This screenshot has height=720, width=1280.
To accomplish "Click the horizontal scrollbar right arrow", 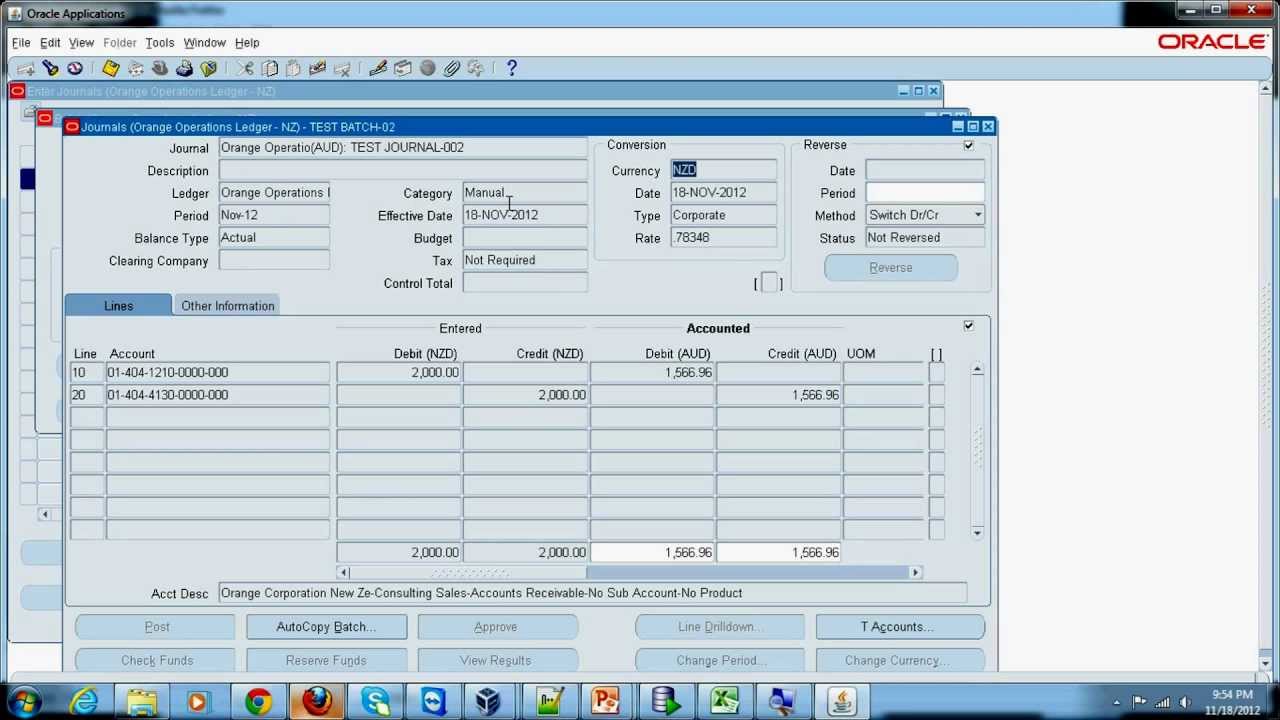I will [914, 572].
